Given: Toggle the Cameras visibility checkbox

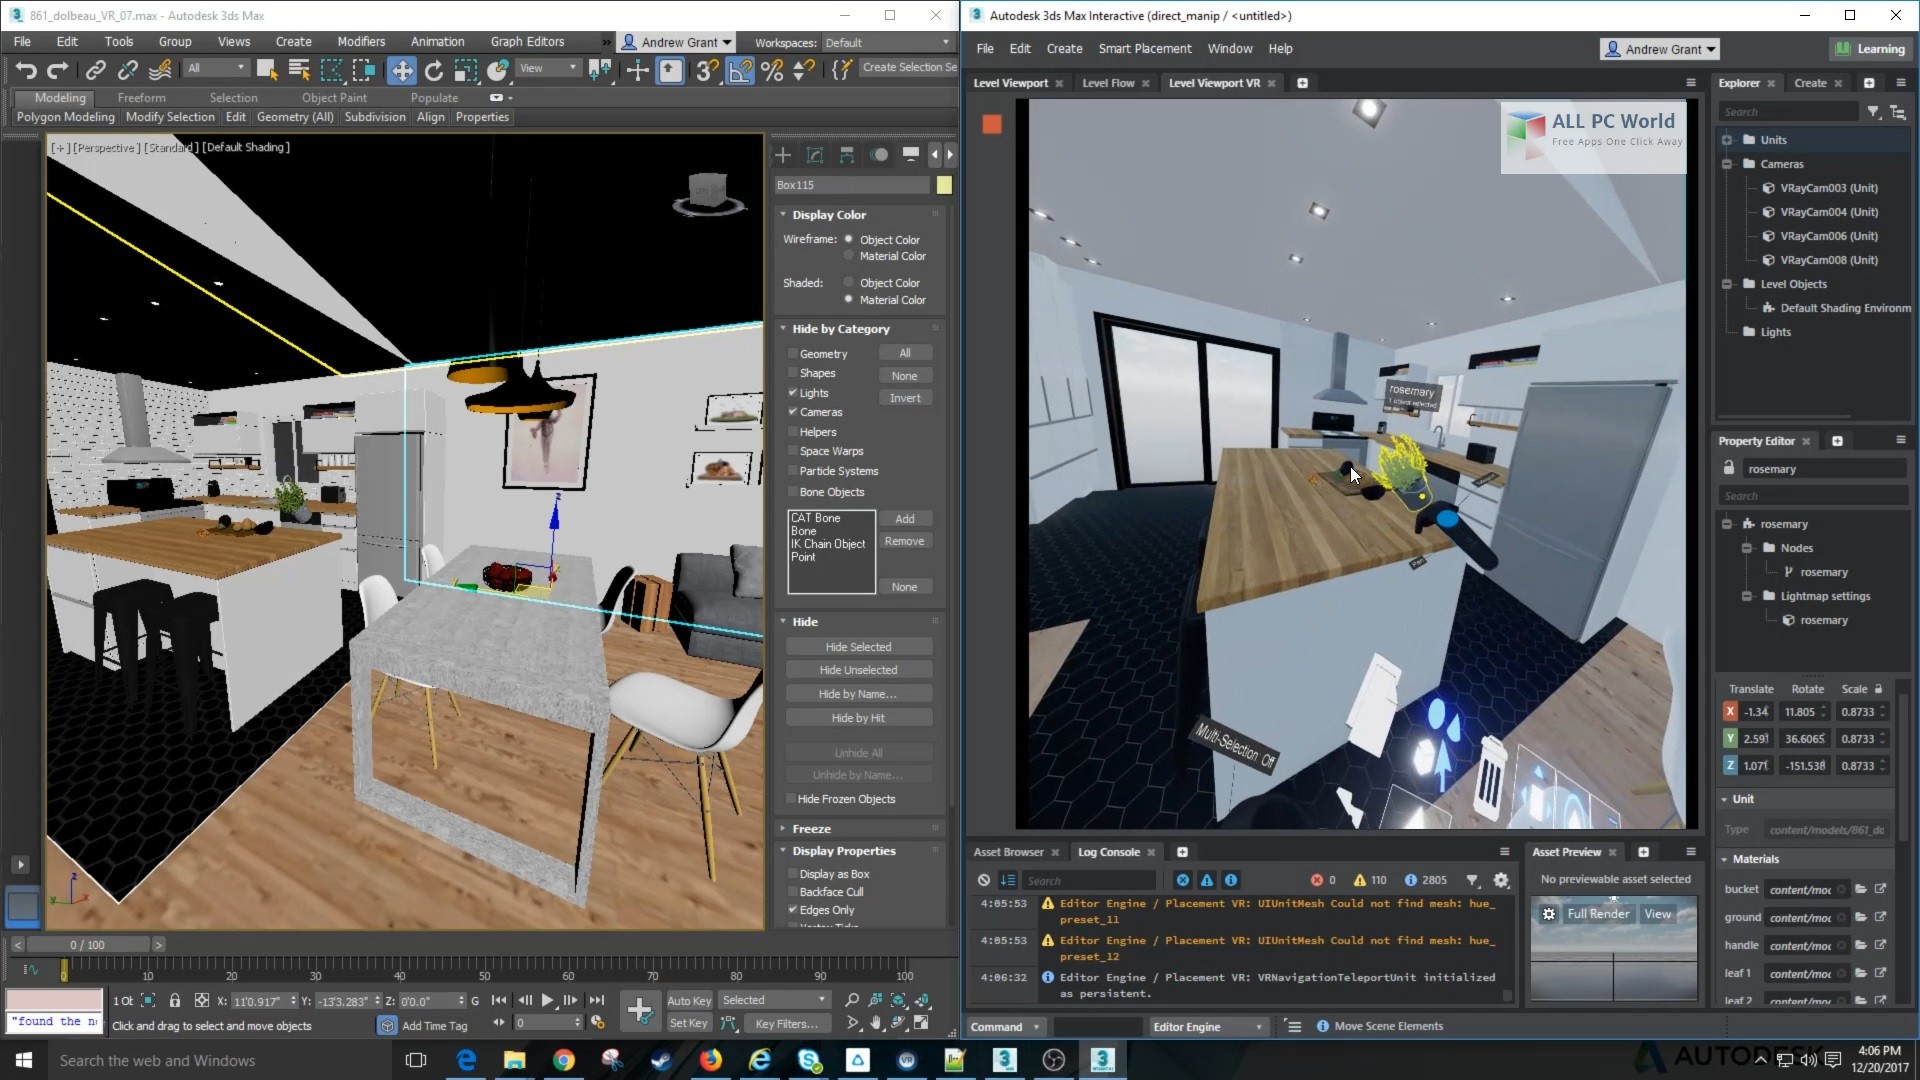Looking at the screenshot, I should [793, 413].
